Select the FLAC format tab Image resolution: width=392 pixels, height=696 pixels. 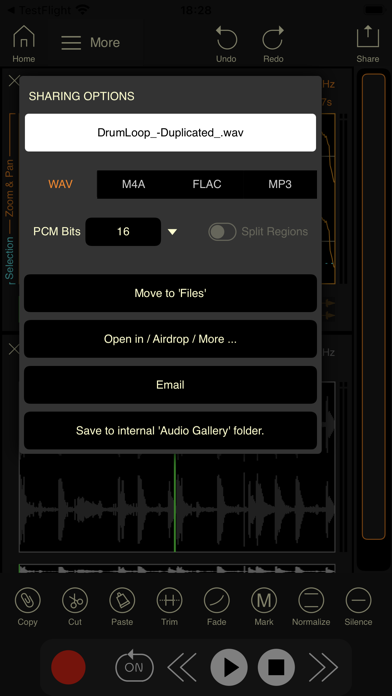click(x=207, y=184)
